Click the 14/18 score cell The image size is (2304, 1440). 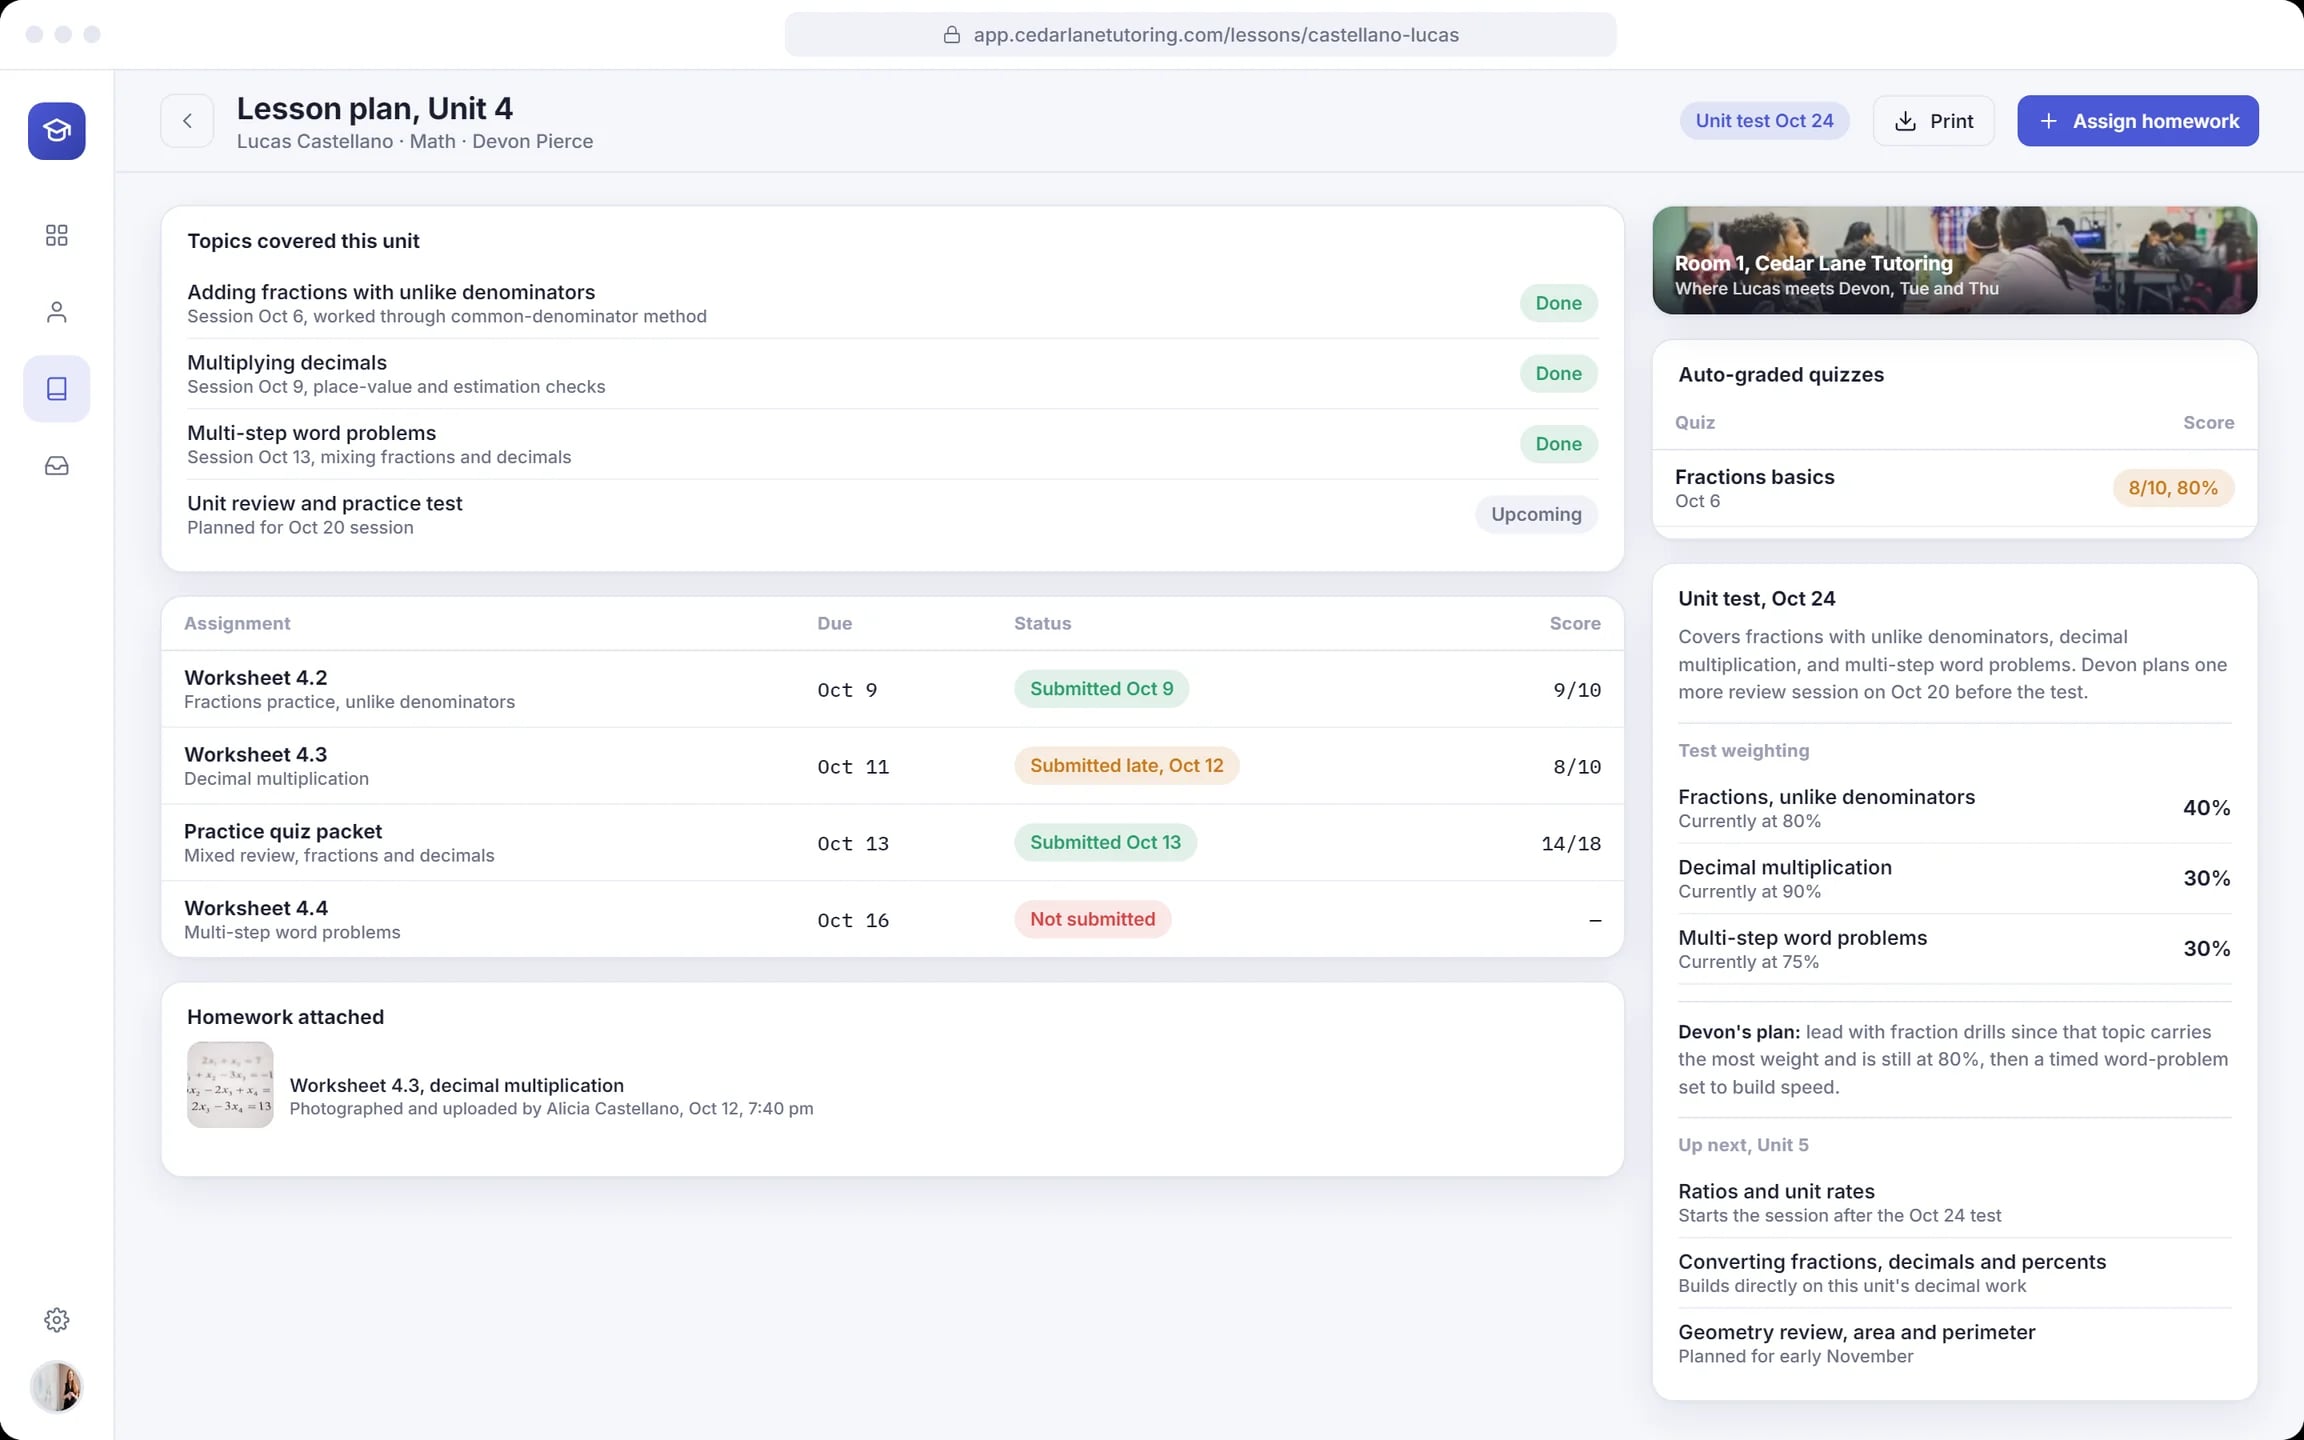[x=1570, y=844]
